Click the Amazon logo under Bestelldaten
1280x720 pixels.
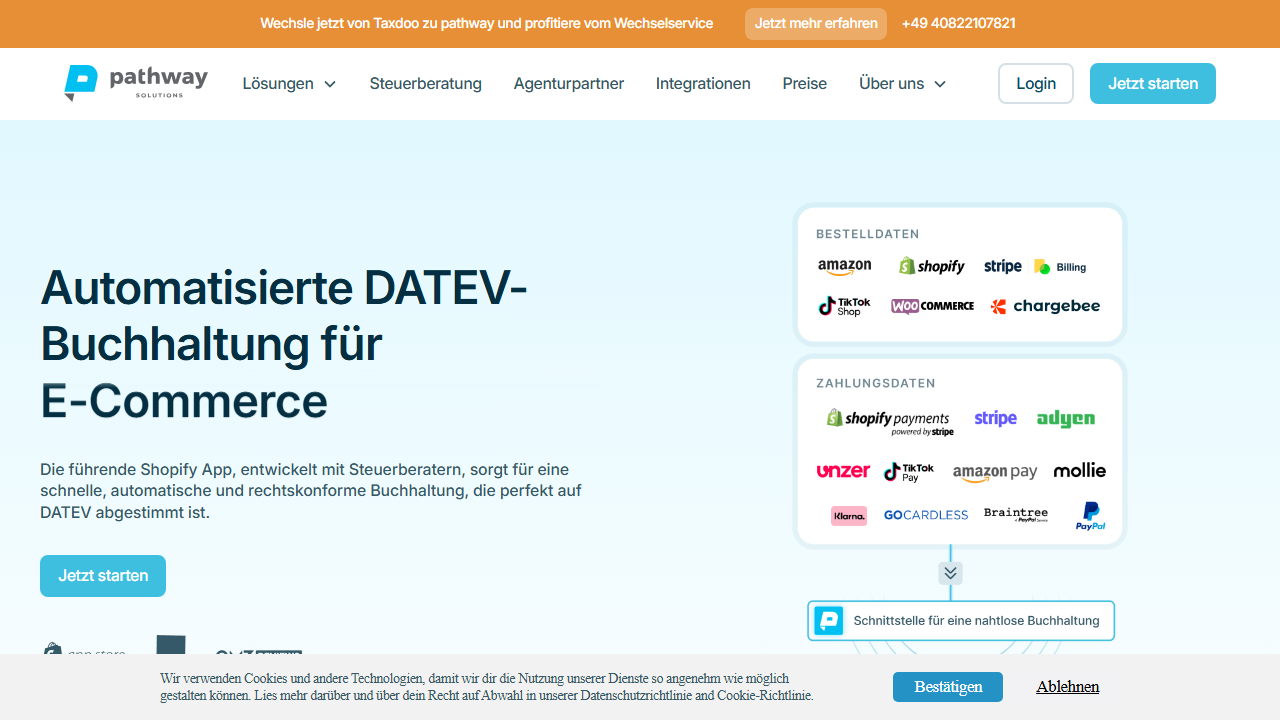(845, 266)
